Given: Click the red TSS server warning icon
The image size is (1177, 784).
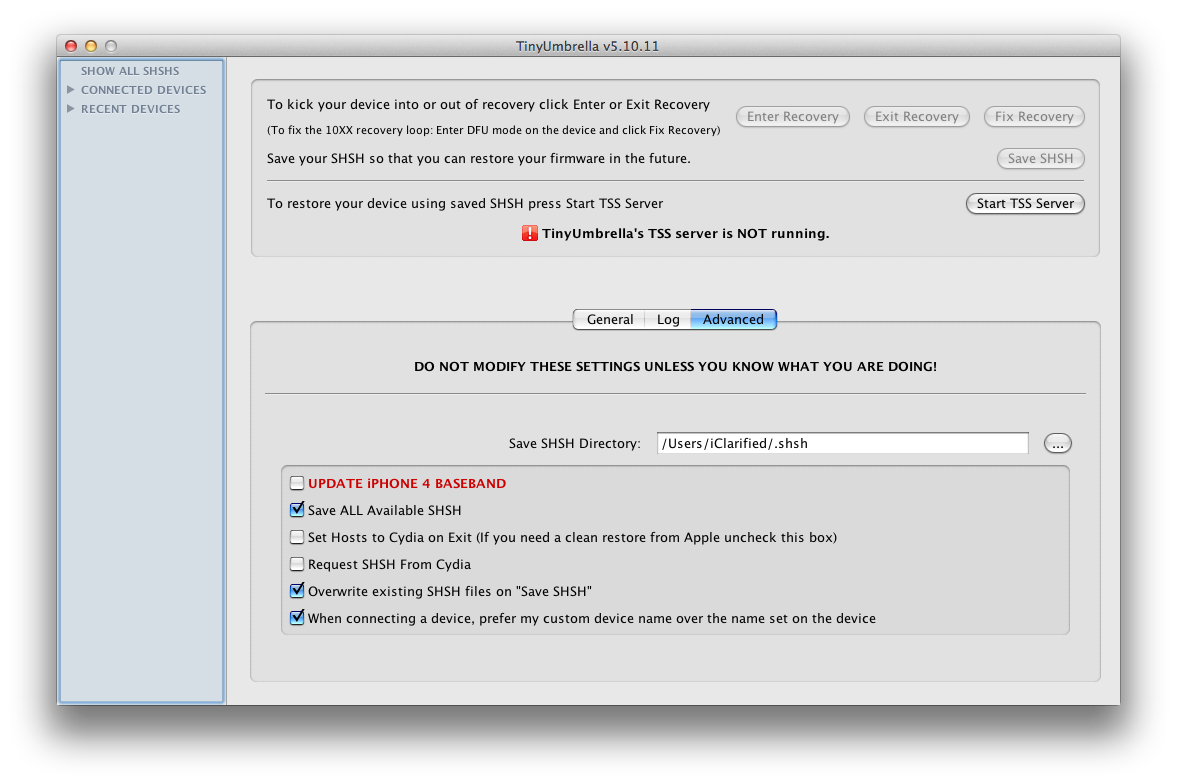Looking at the screenshot, I should (x=530, y=234).
